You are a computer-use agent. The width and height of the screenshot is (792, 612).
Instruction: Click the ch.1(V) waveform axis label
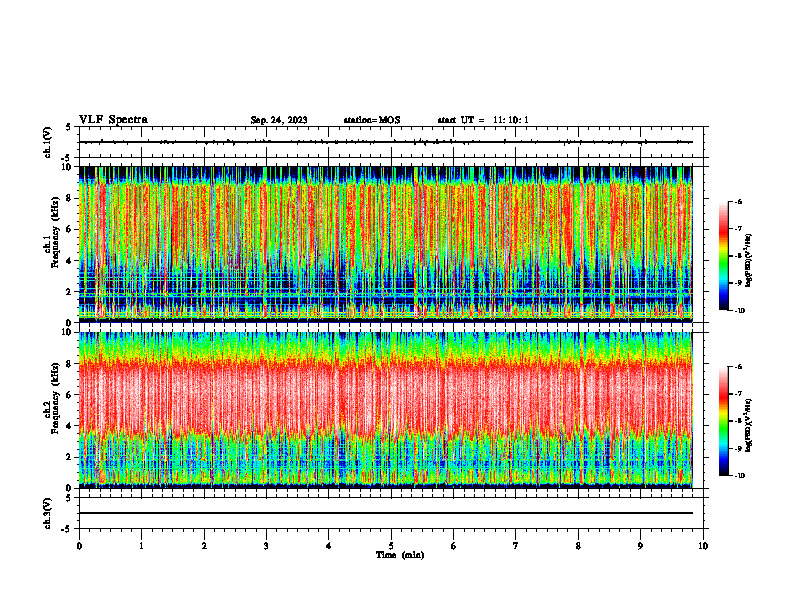tap(48, 142)
